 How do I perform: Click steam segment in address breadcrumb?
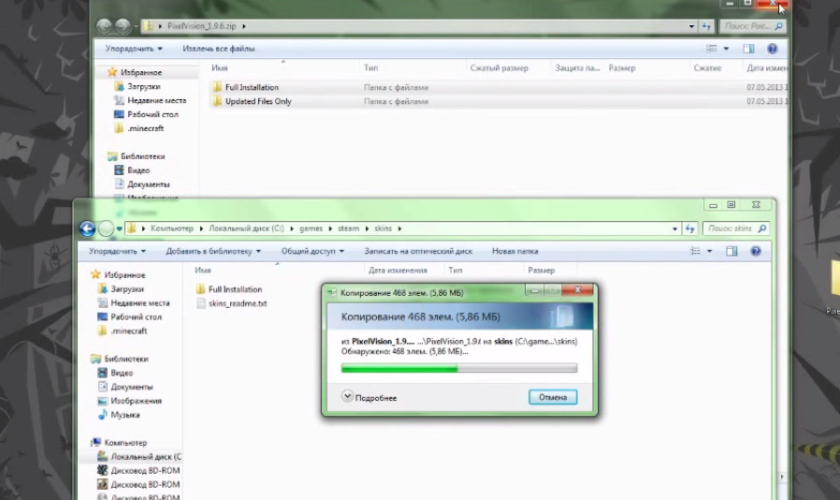coord(348,229)
